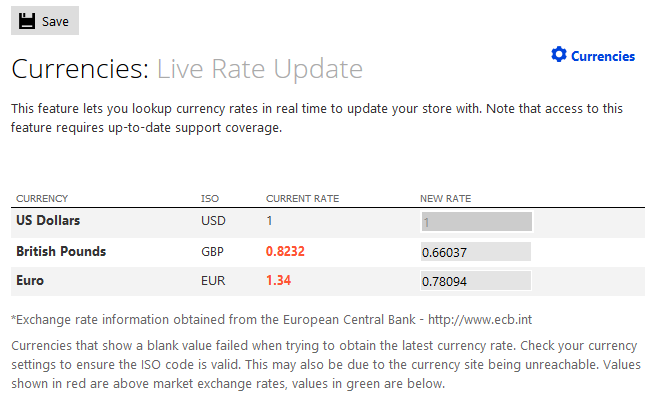Click the blue gear icon beside Currencies
Image resolution: width=650 pixels, height=402 pixels.
coord(559,54)
